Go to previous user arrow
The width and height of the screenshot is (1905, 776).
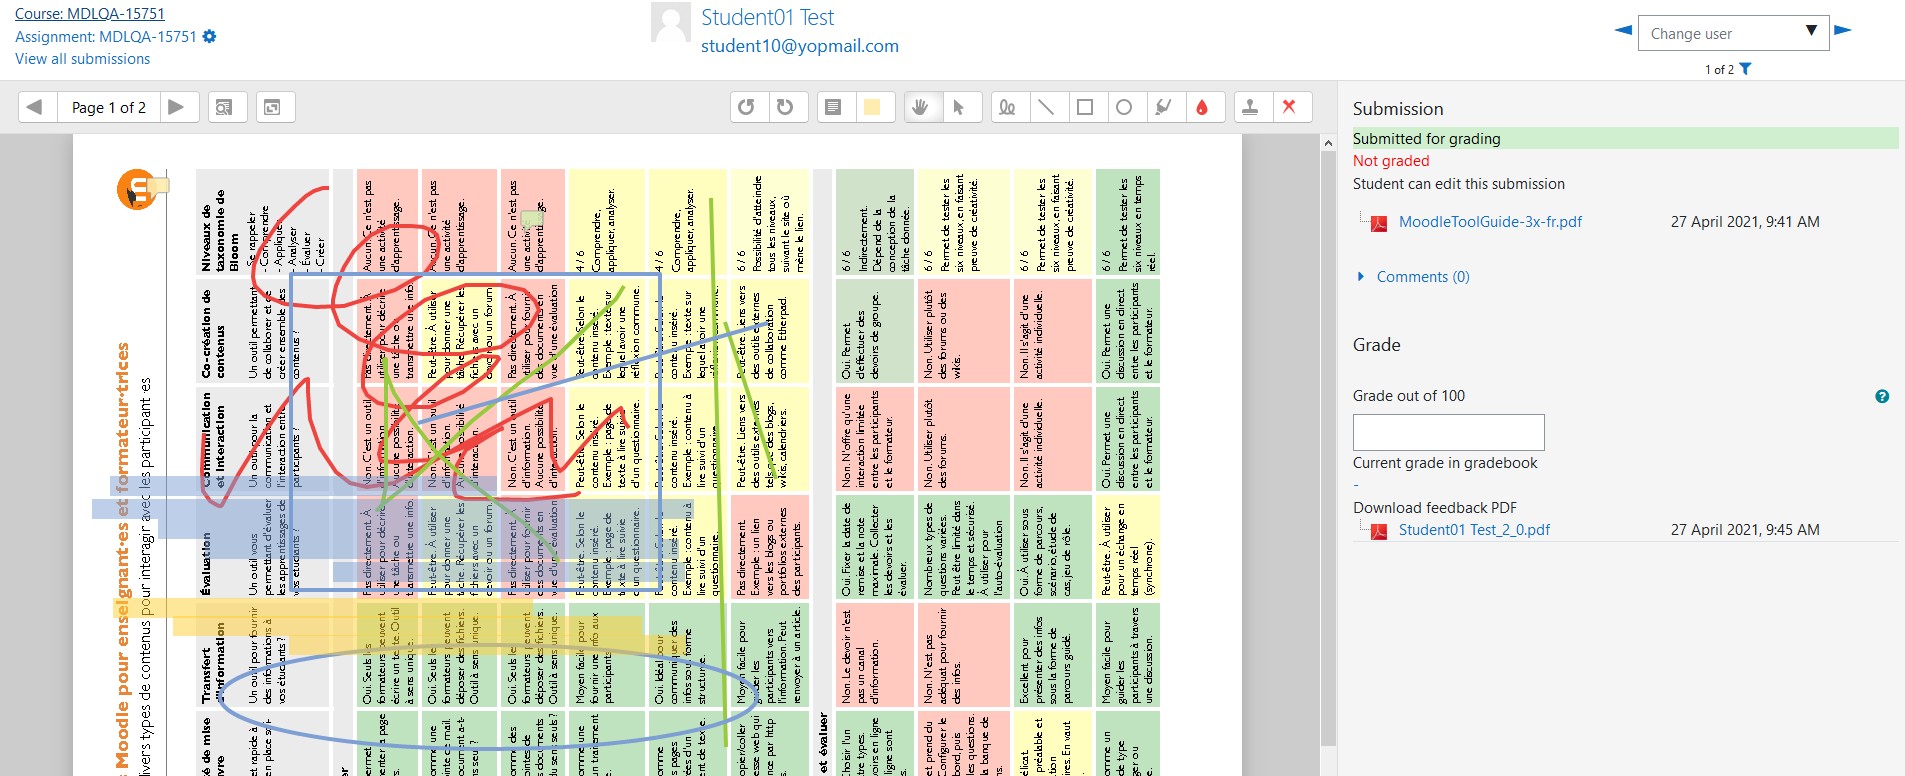click(1623, 31)
